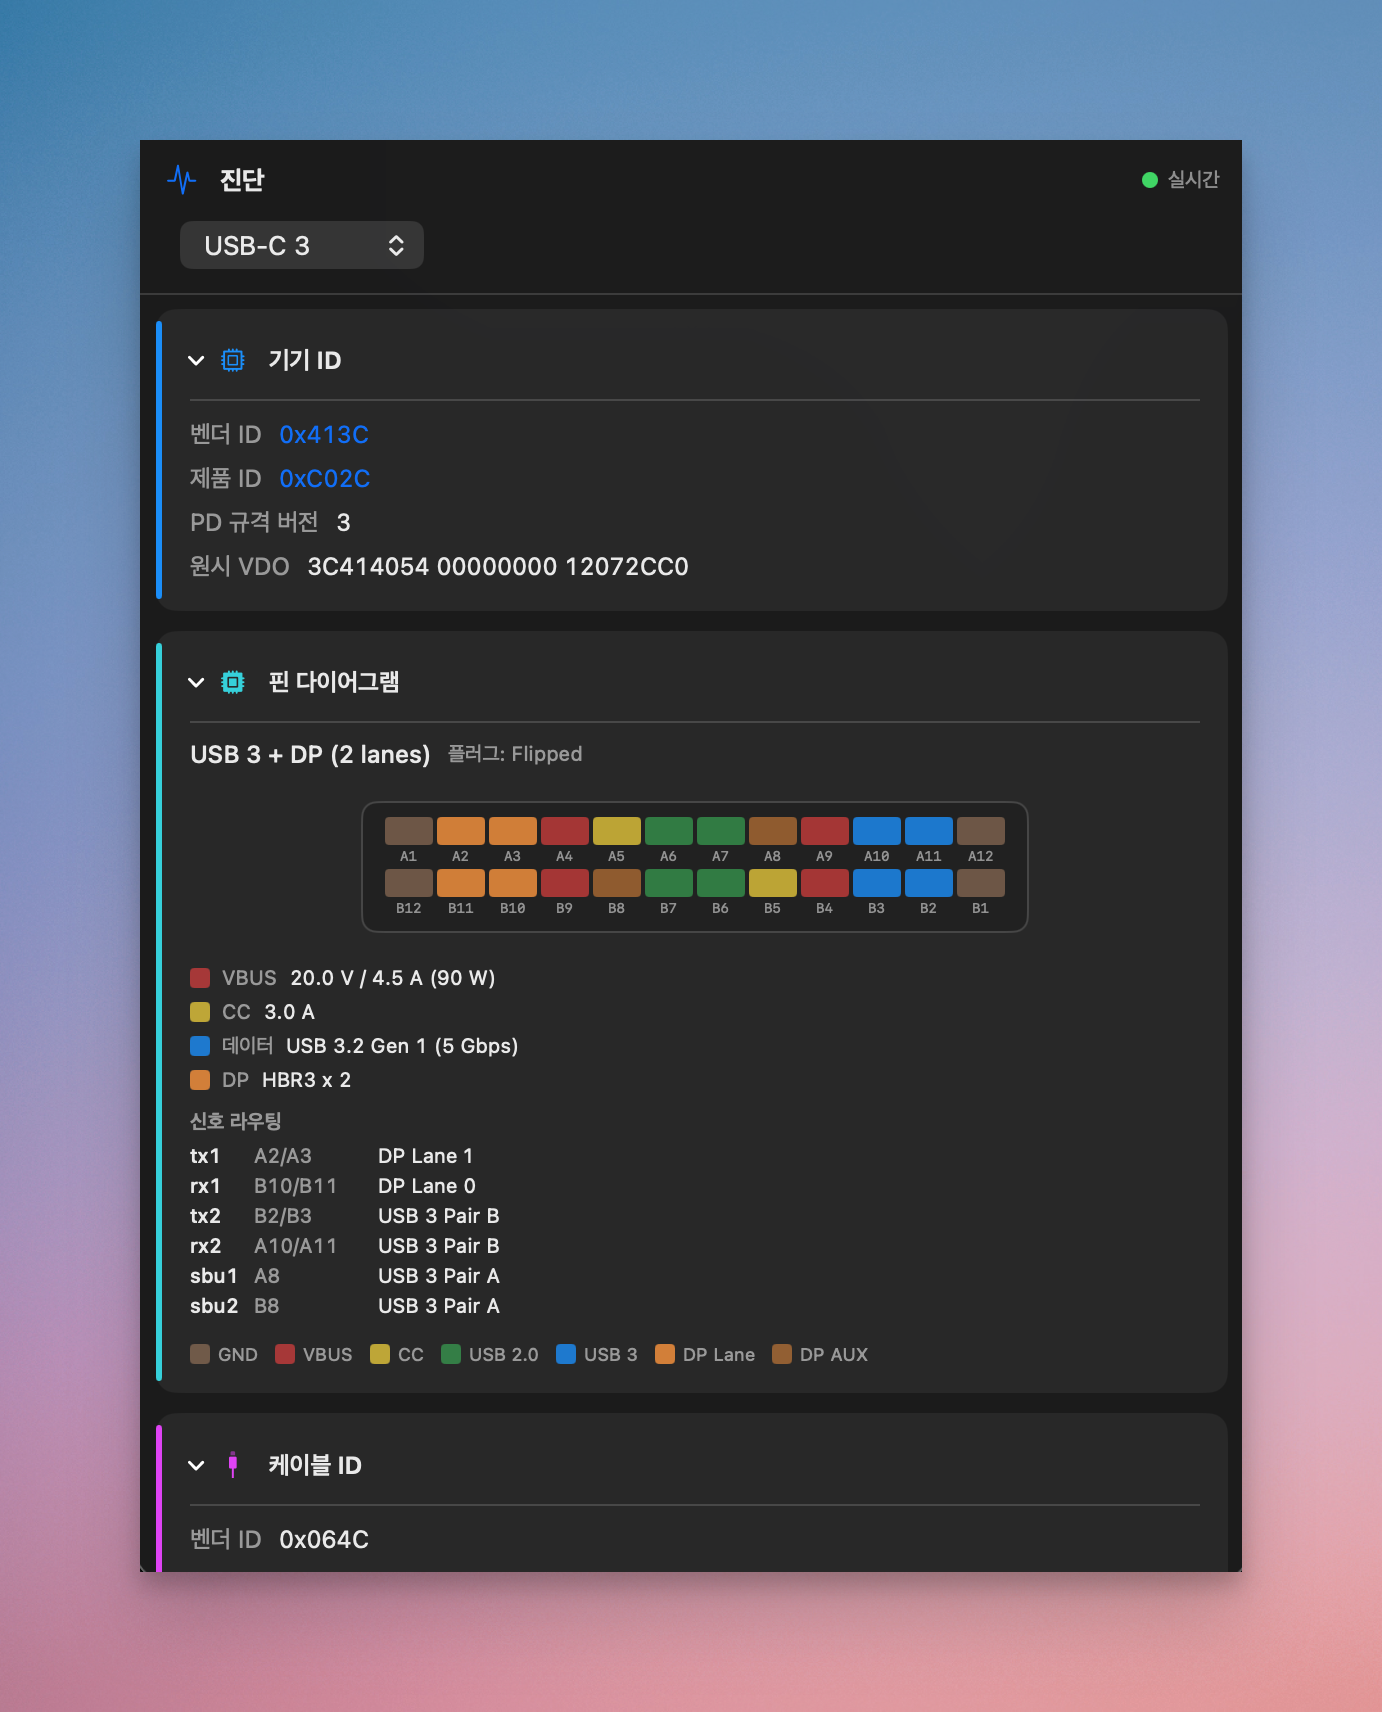Select pin A2 DP lane swatch
The width and height of the screenshot is (1382, 1712).
(x=461, y=831)
